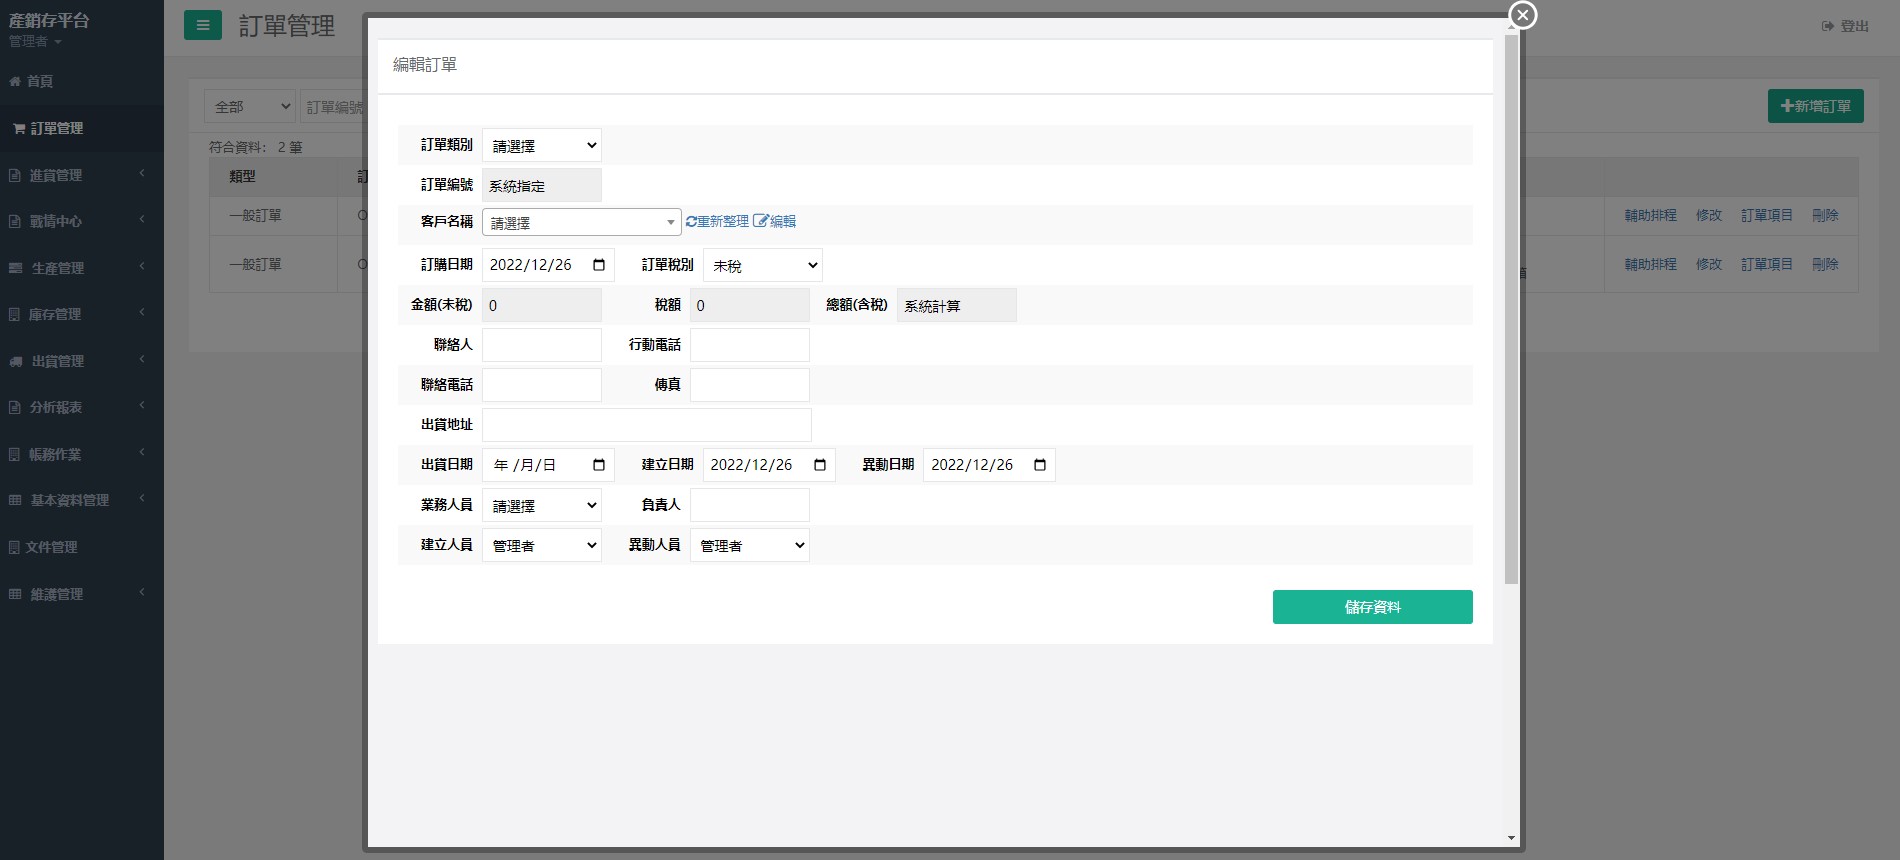Click 輔助排程 in the first order row
The image size is (1900, 860).
(x=1650, y=215)
